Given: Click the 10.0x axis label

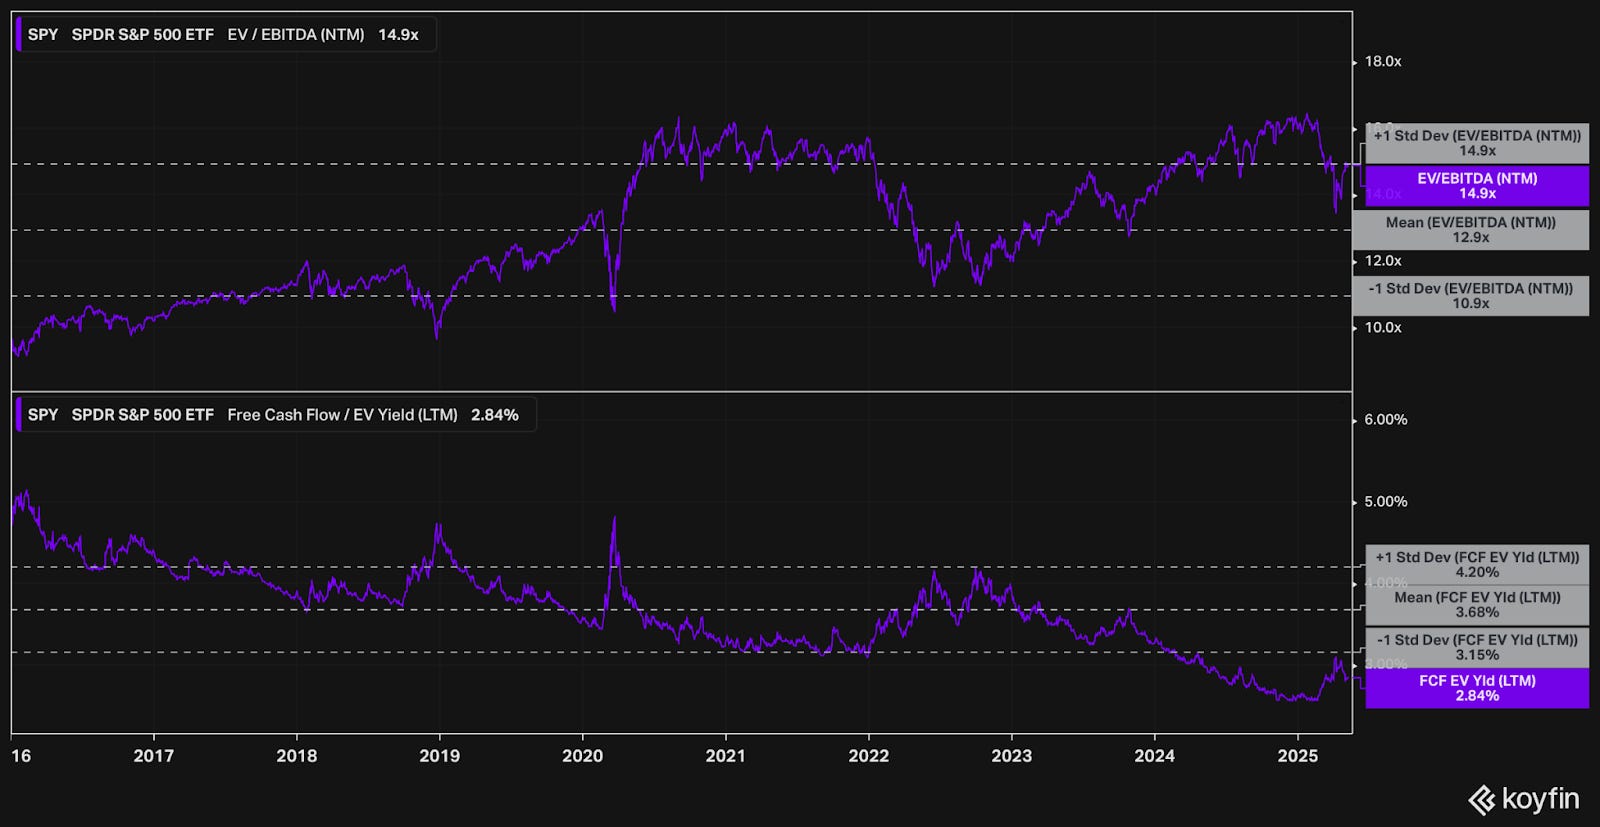Looking at the screenshot, I should [1383, 328].
